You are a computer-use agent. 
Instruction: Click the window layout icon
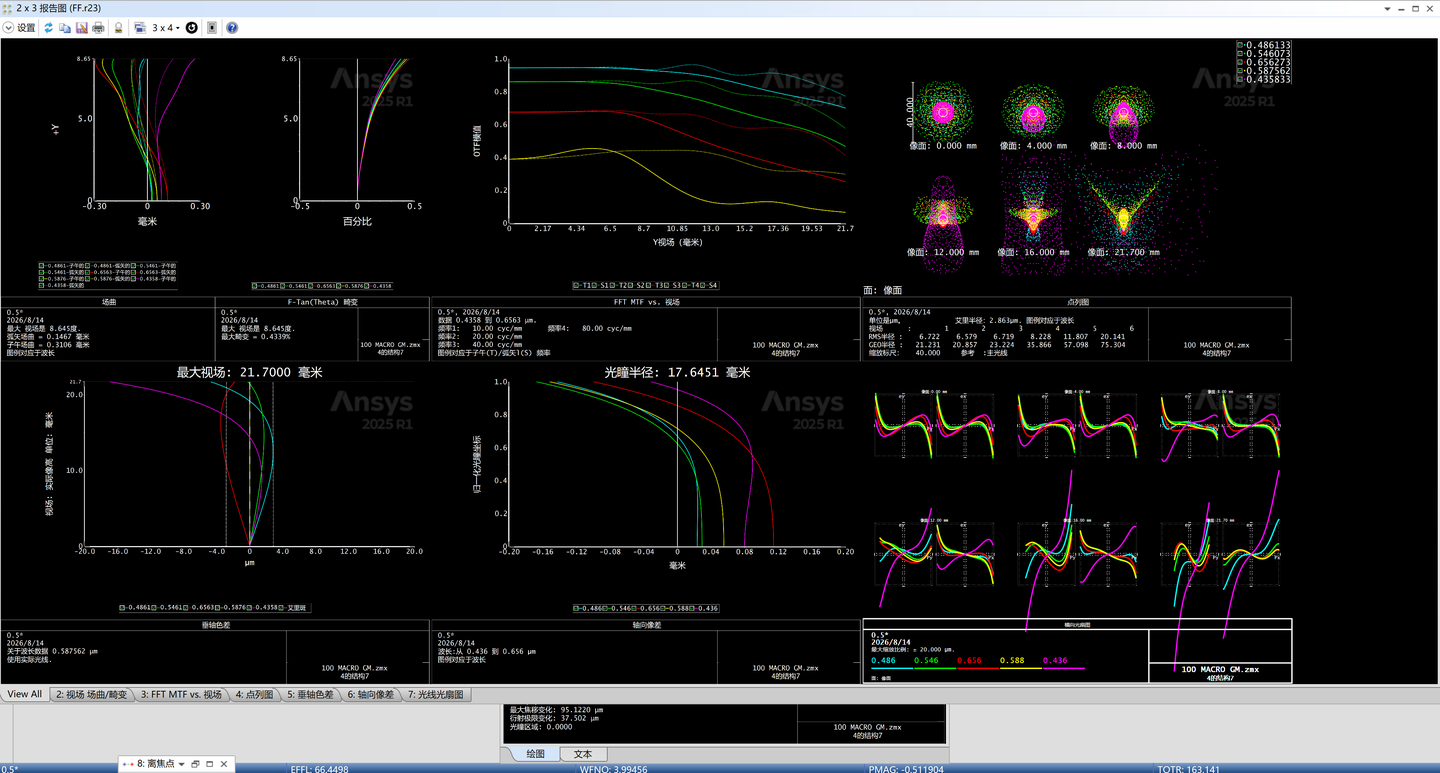(139, 28)
